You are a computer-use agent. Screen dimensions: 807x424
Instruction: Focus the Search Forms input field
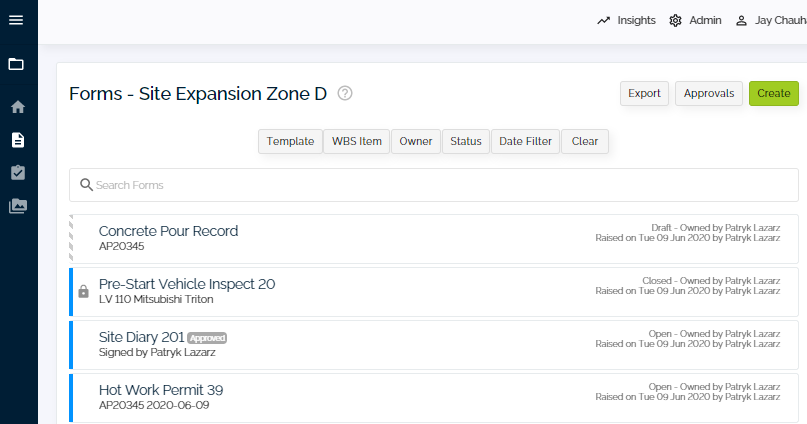pyautogui.click(x=434, y=185)
